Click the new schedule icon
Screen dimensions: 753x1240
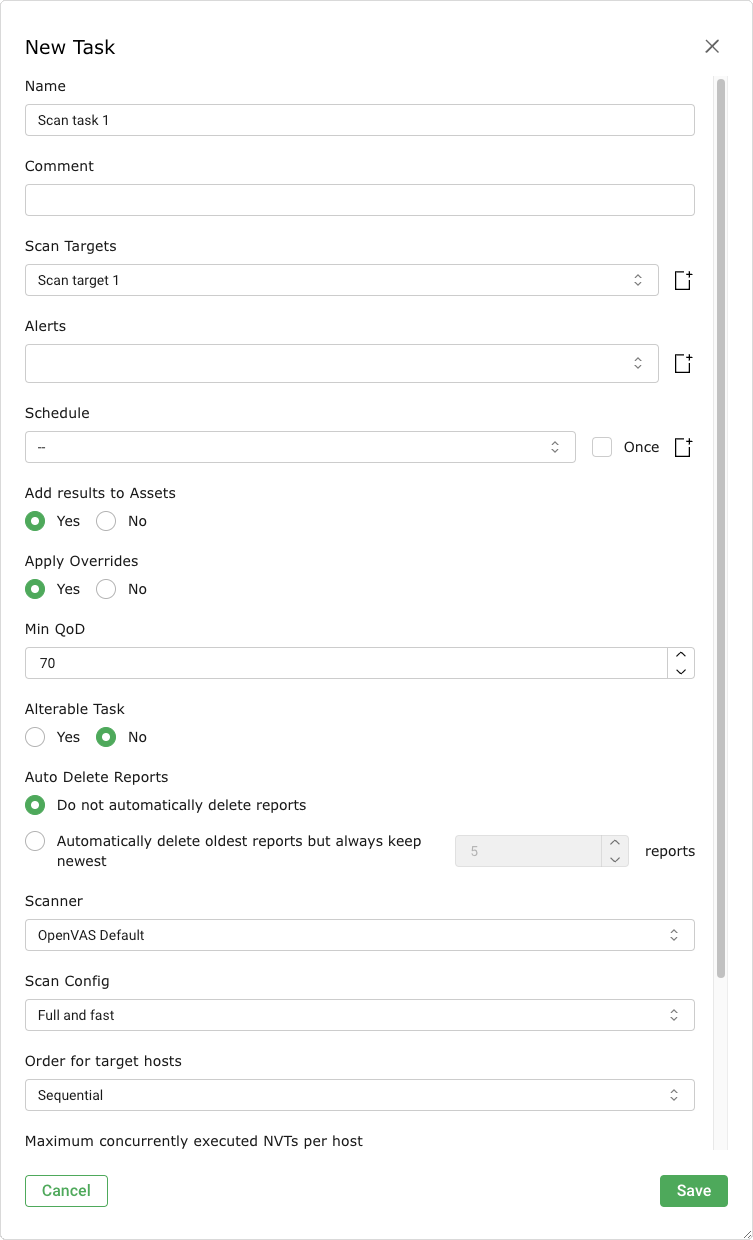[683, 448]
